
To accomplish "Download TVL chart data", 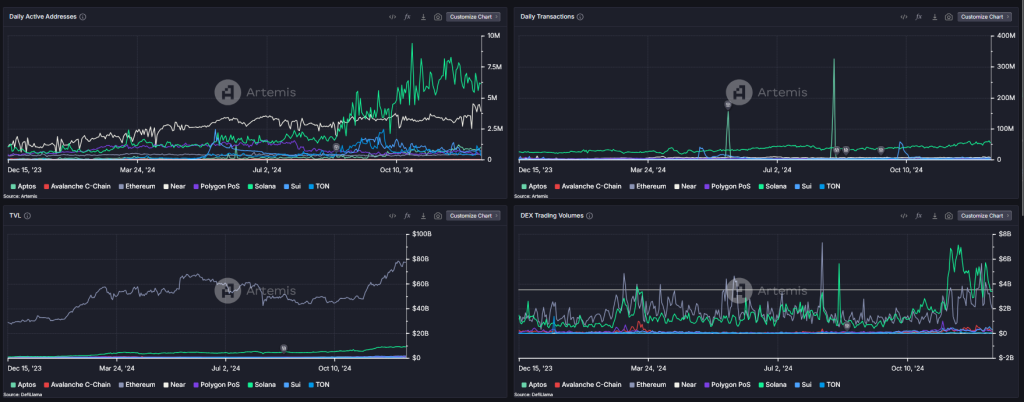I will coord(423,216).
